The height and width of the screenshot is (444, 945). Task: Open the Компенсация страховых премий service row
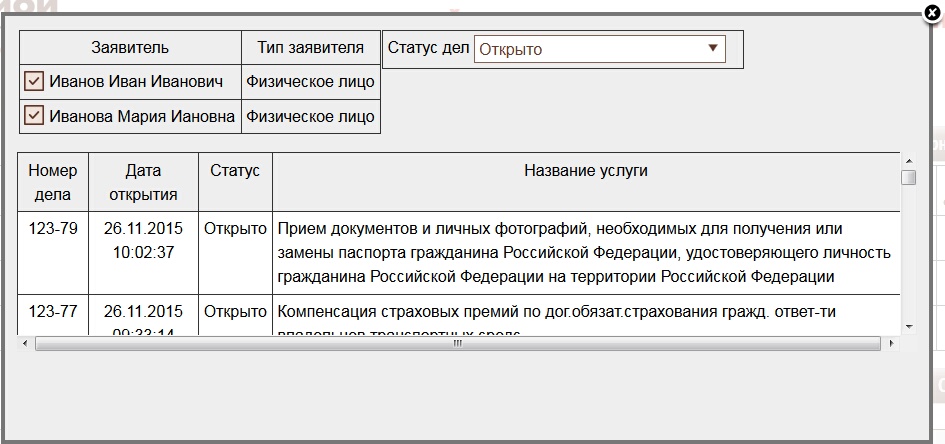point(556,312)
